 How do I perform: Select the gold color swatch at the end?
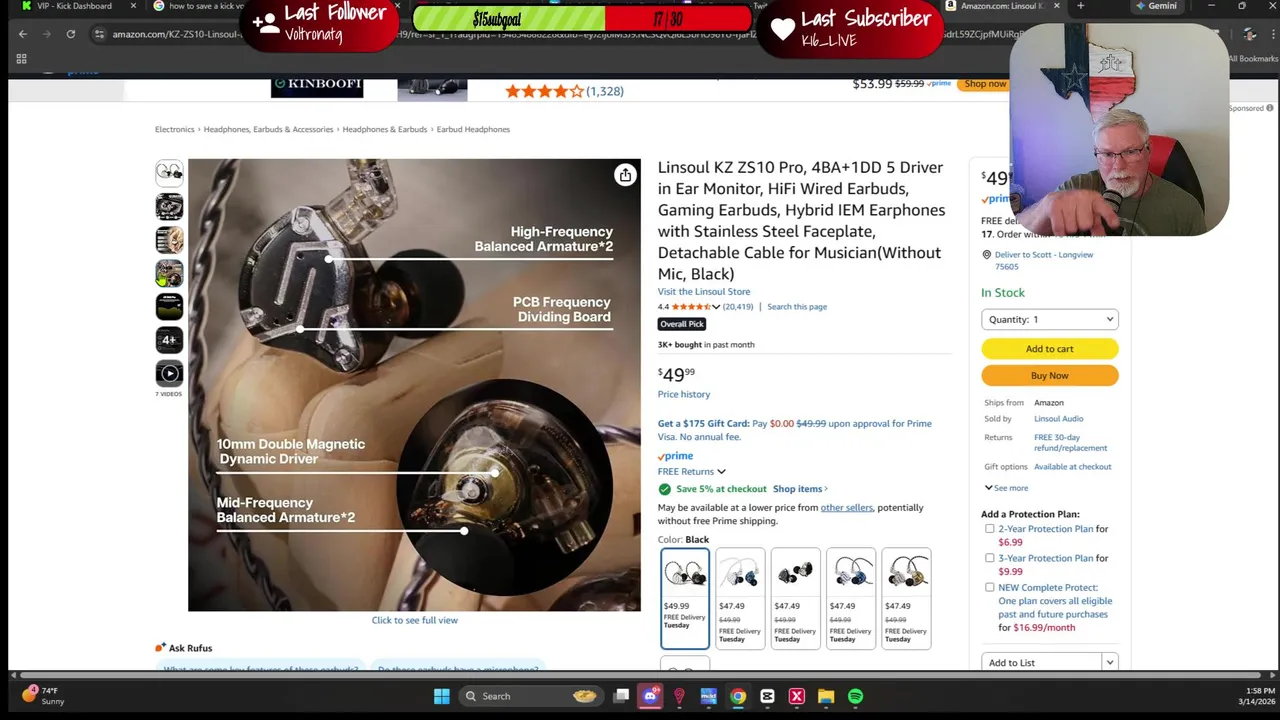(x=906, y=598)
